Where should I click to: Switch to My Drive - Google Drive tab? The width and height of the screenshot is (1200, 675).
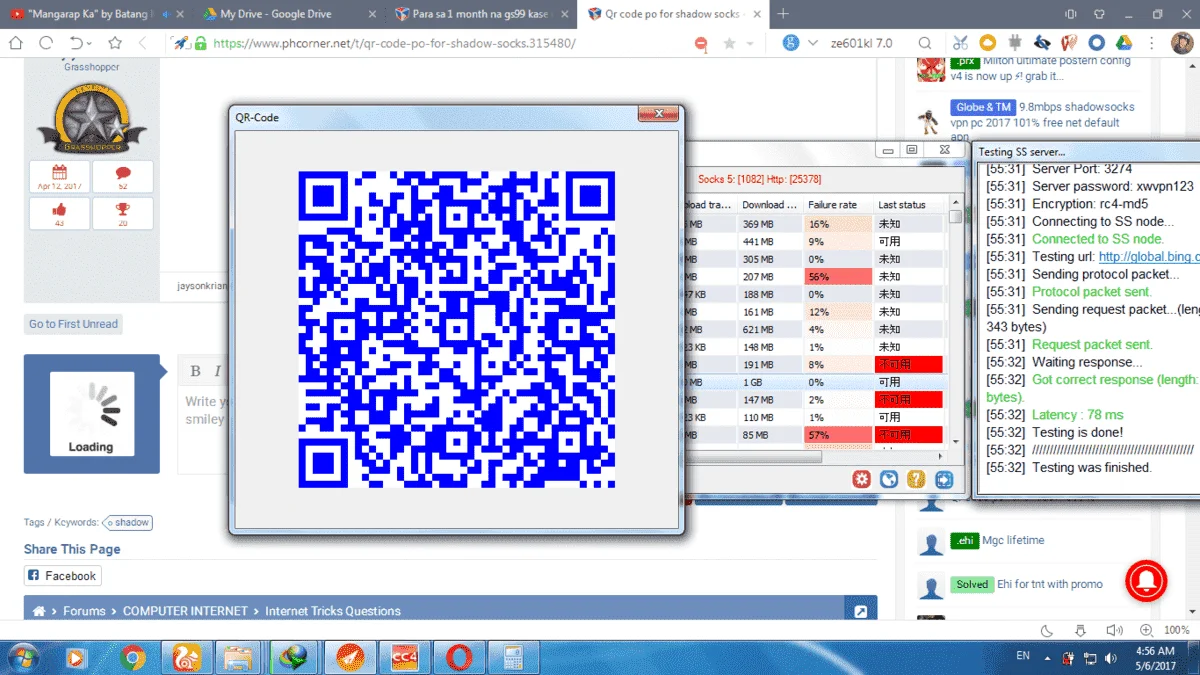(x=288, y=14)
